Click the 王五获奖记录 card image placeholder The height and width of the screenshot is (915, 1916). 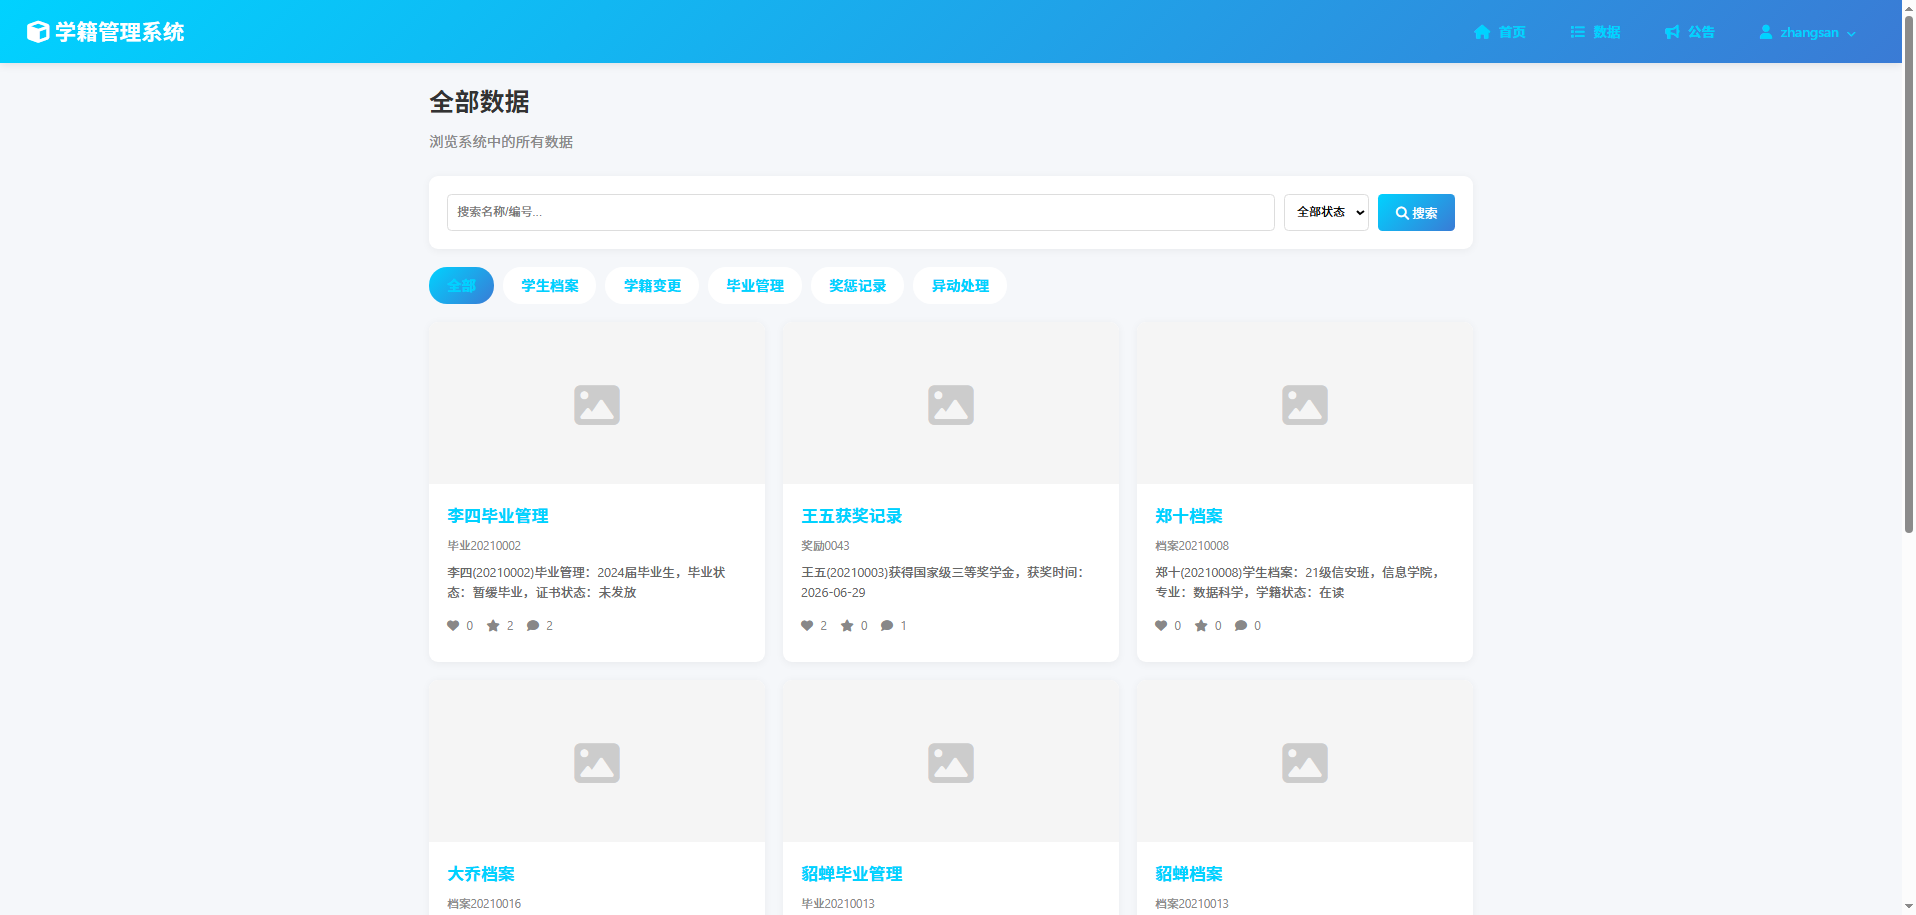(951, 403)
